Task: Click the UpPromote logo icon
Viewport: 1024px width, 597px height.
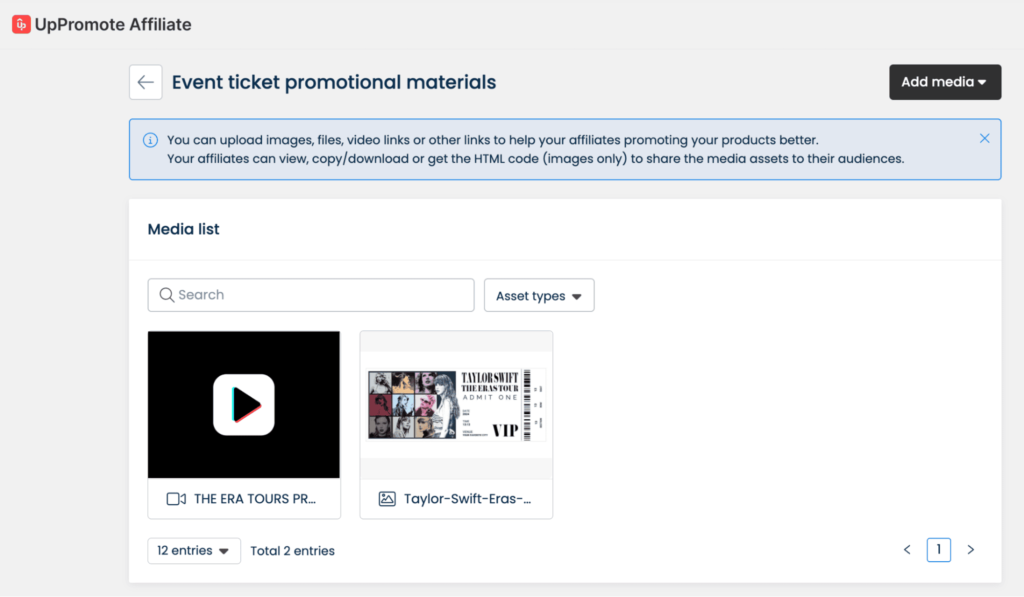Action: click(x=21, y=24)
